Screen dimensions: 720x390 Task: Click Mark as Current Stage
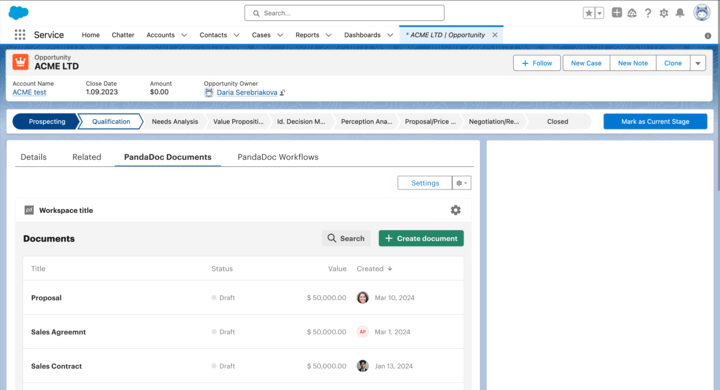(655, 122)
